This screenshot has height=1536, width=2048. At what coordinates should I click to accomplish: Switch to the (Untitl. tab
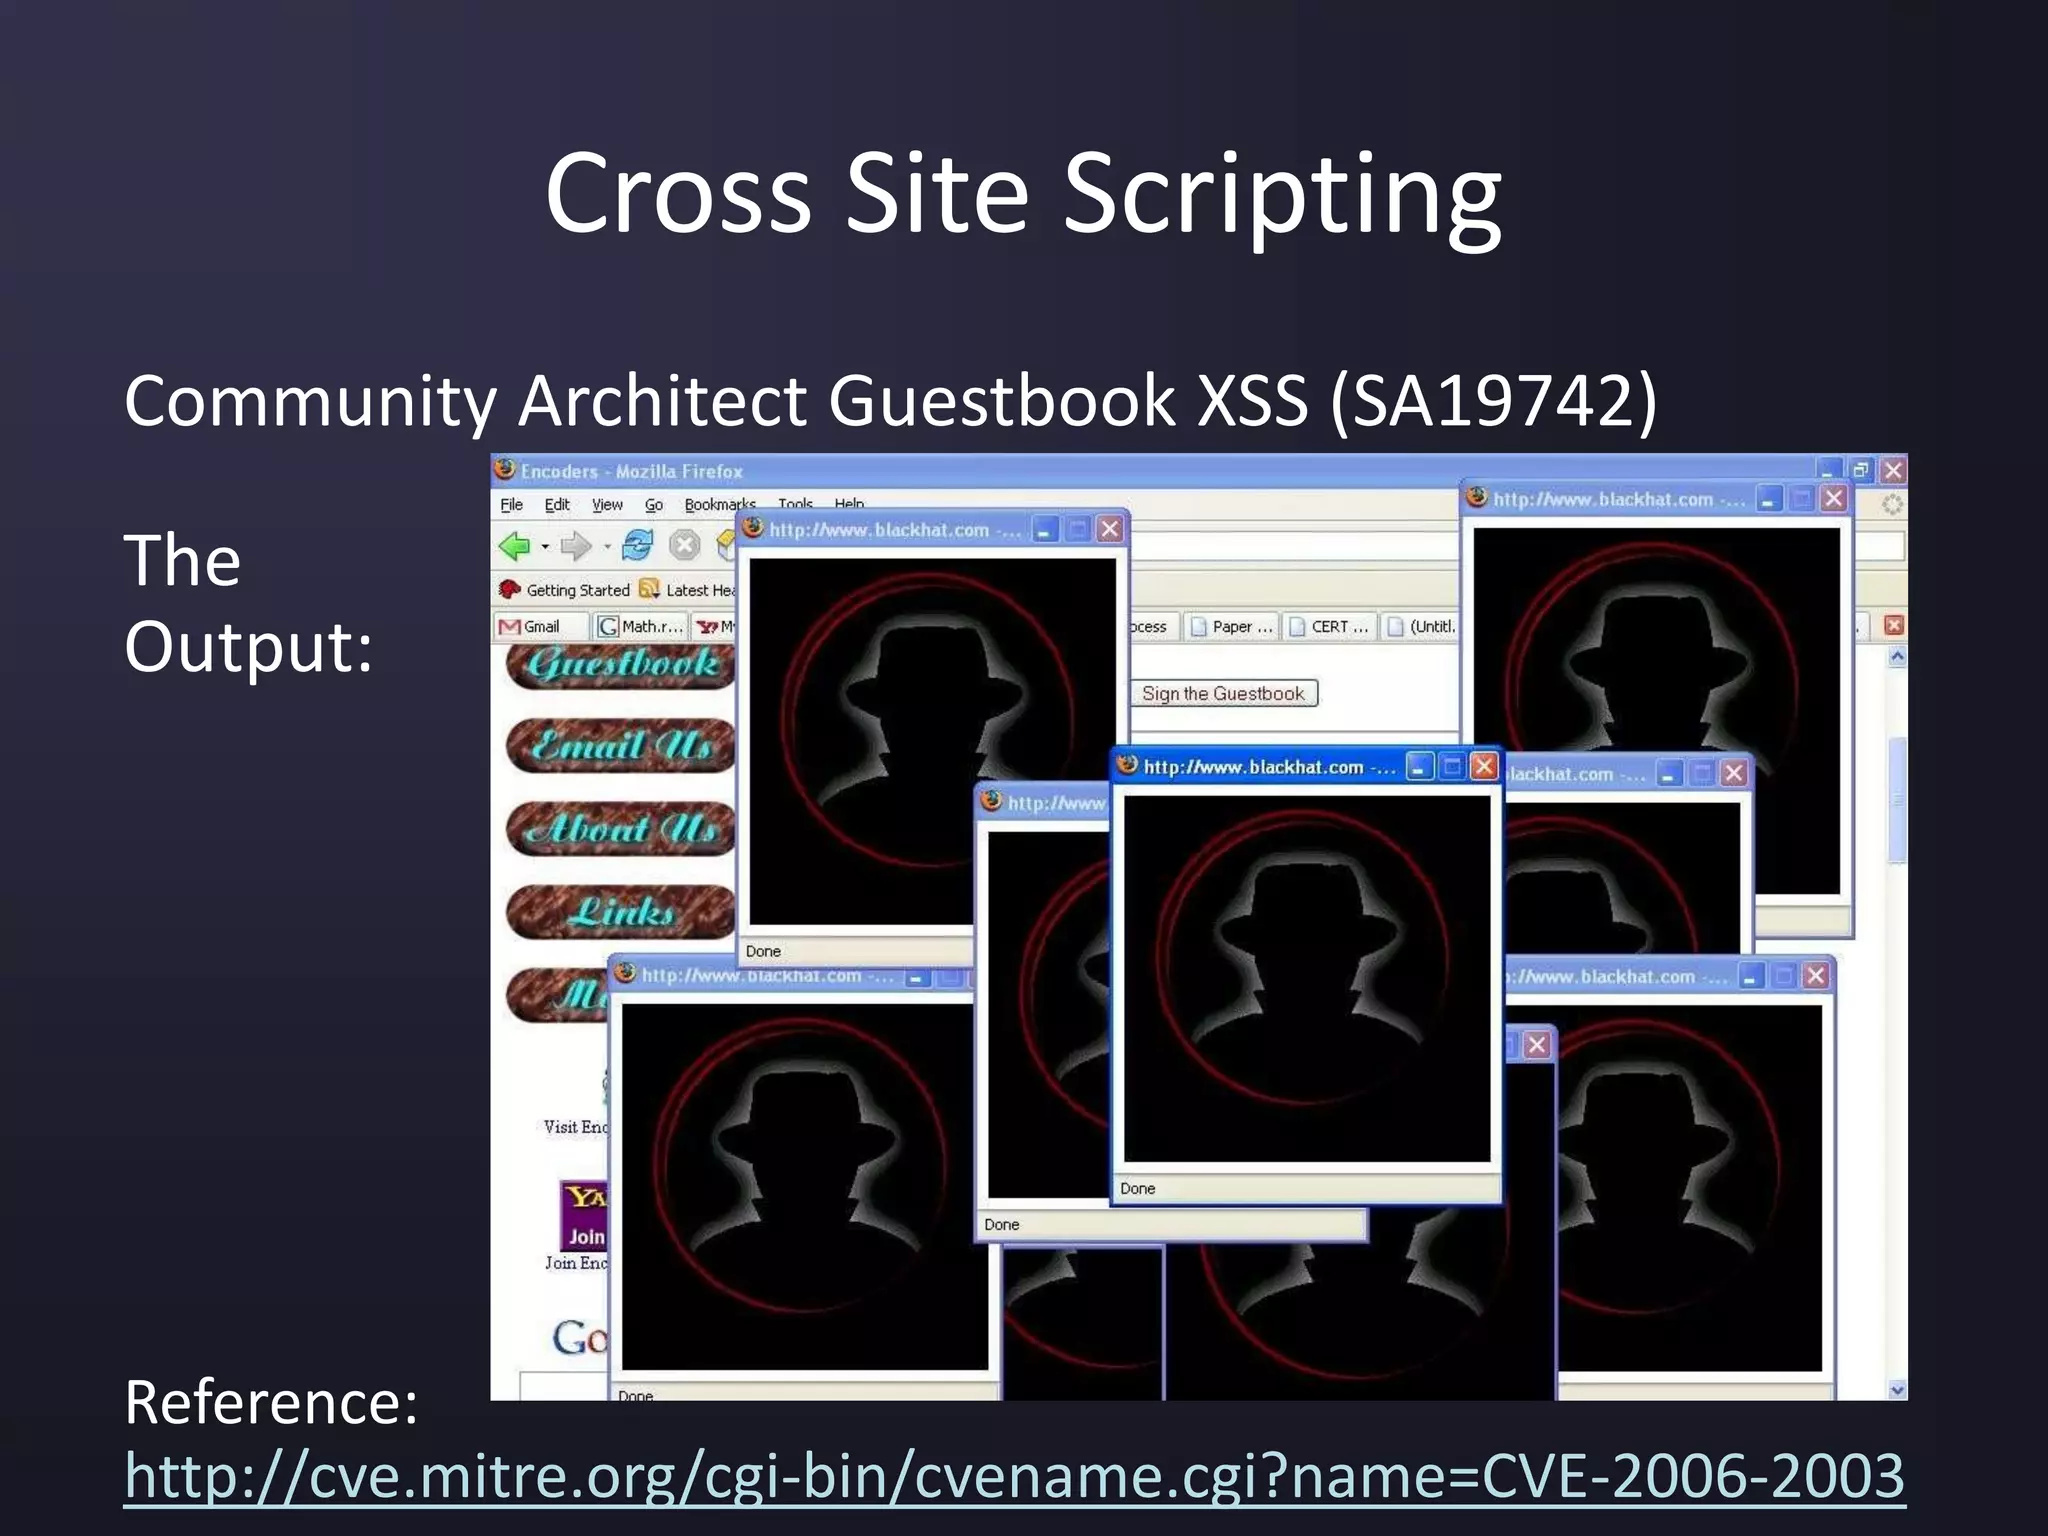[1421, 626]
